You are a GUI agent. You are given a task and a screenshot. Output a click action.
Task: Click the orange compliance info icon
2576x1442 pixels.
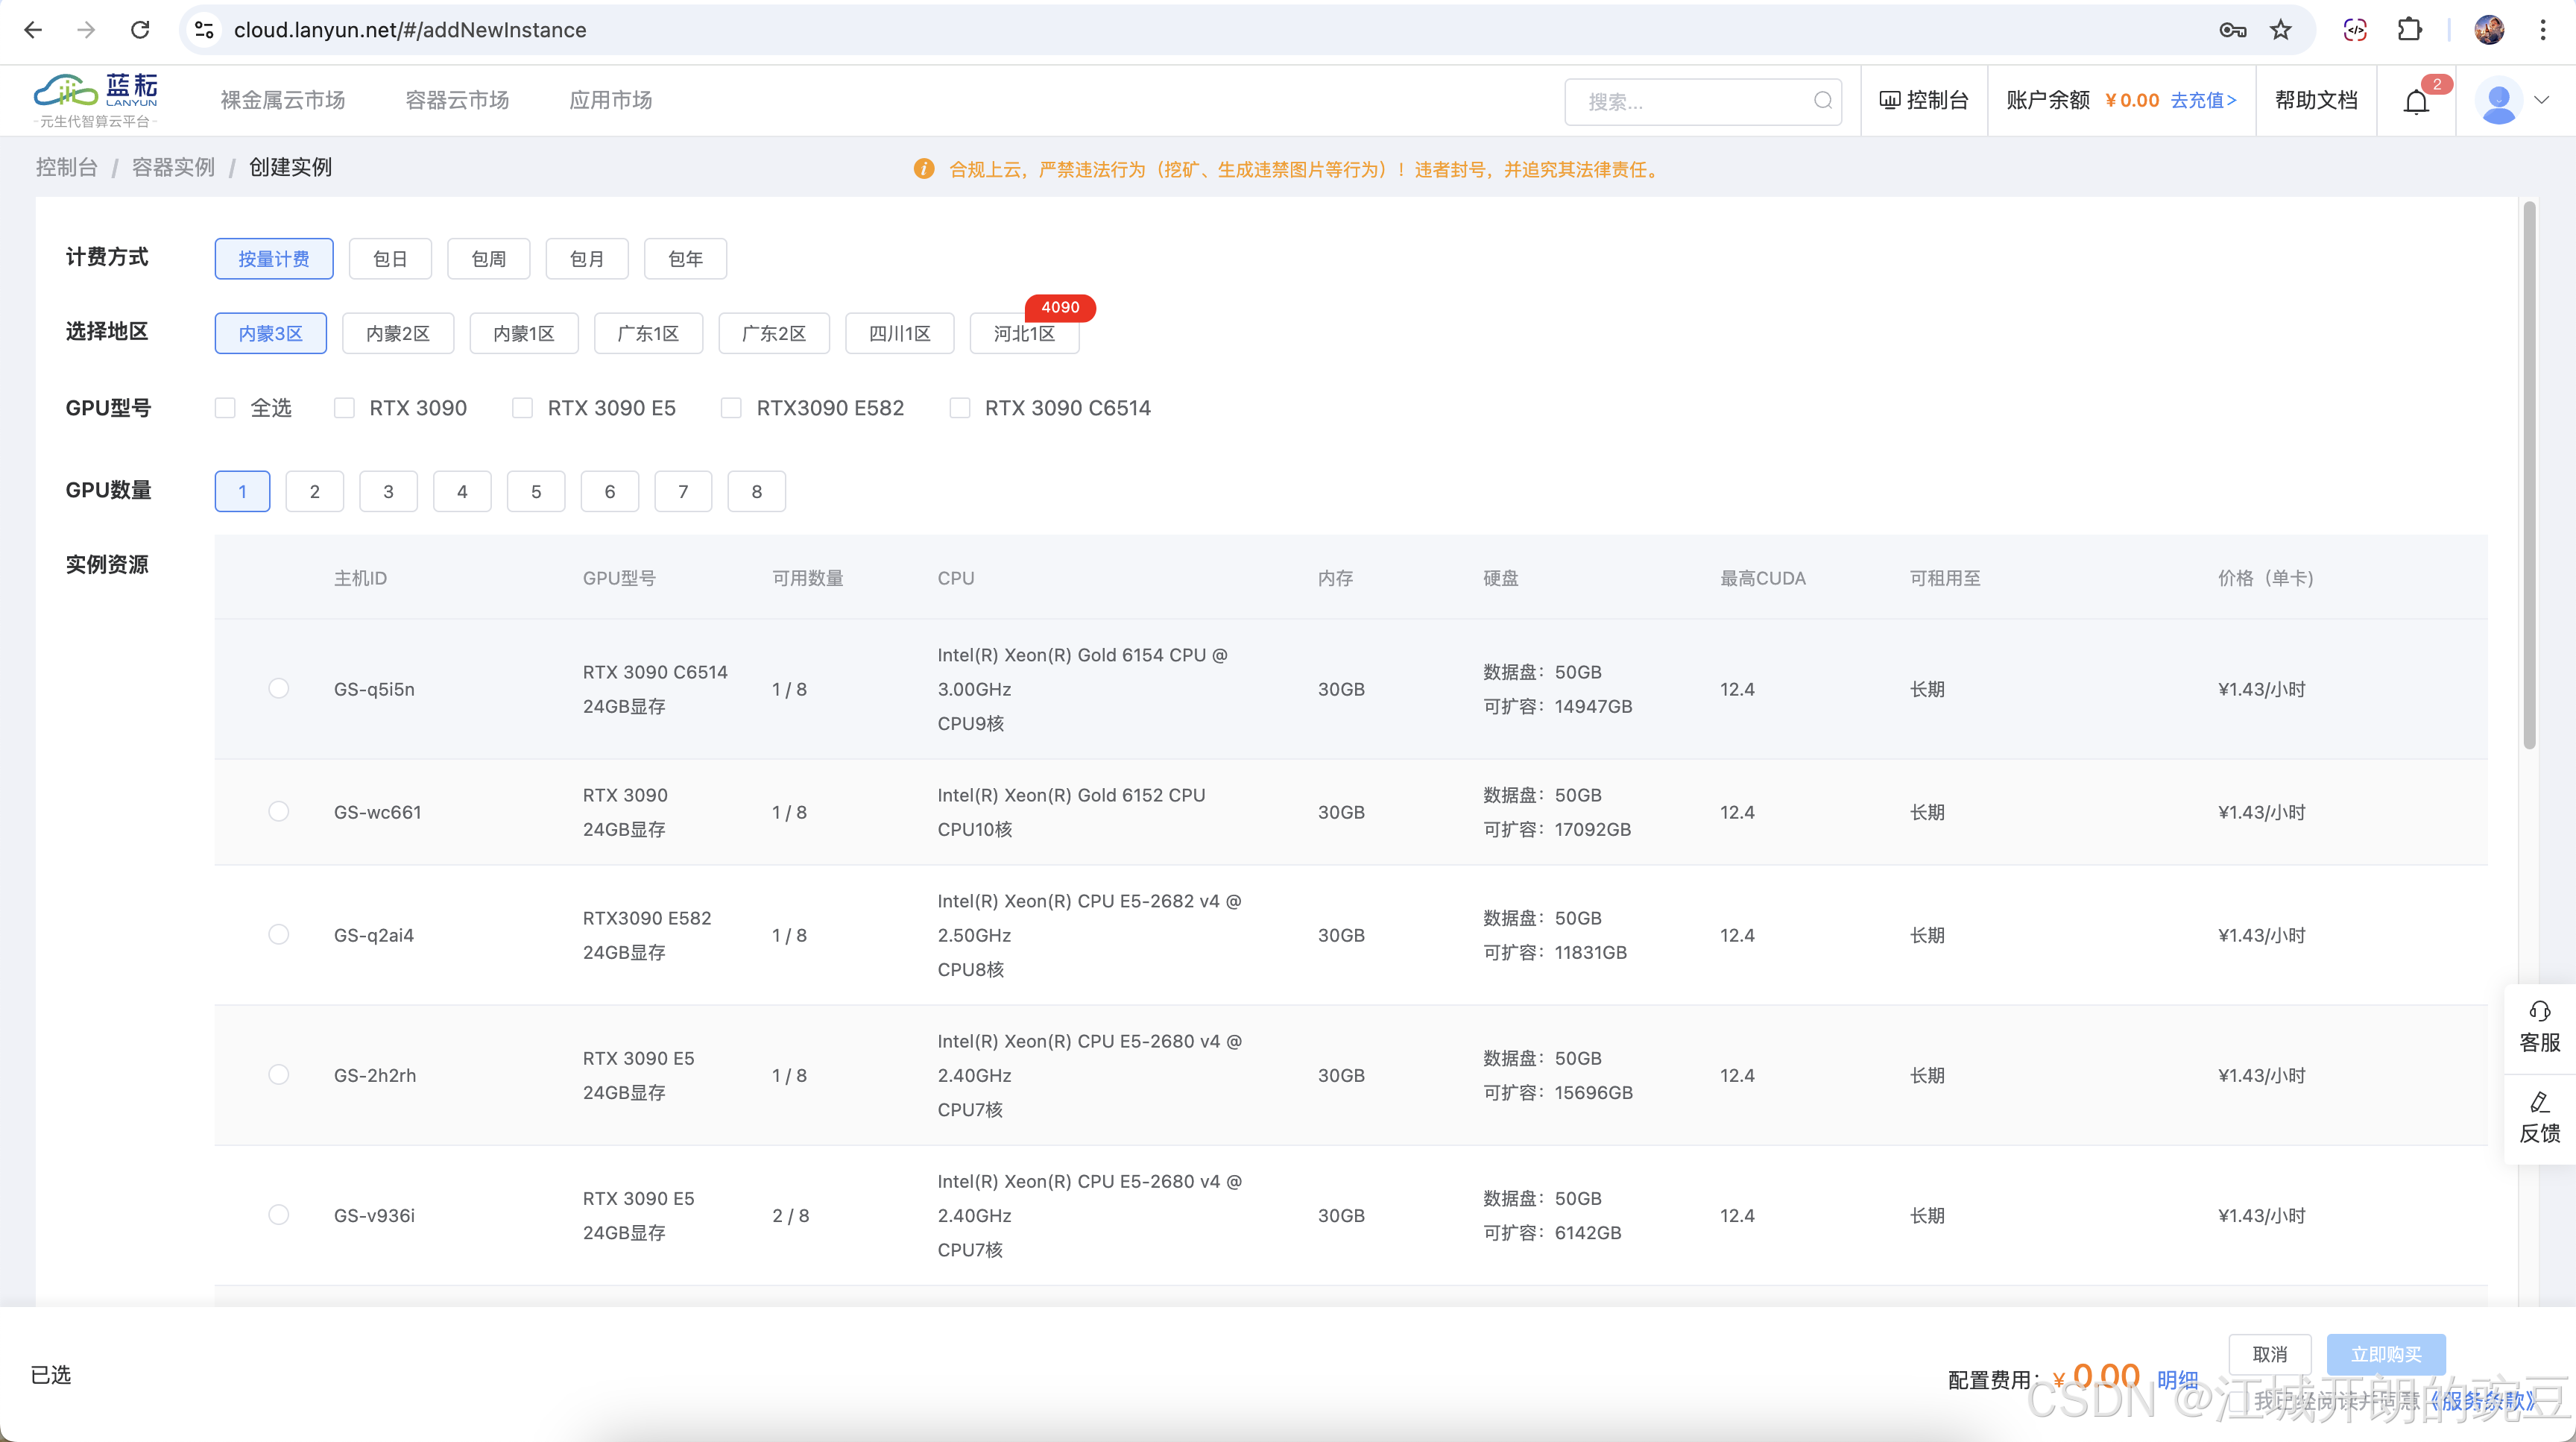(923, 169)
